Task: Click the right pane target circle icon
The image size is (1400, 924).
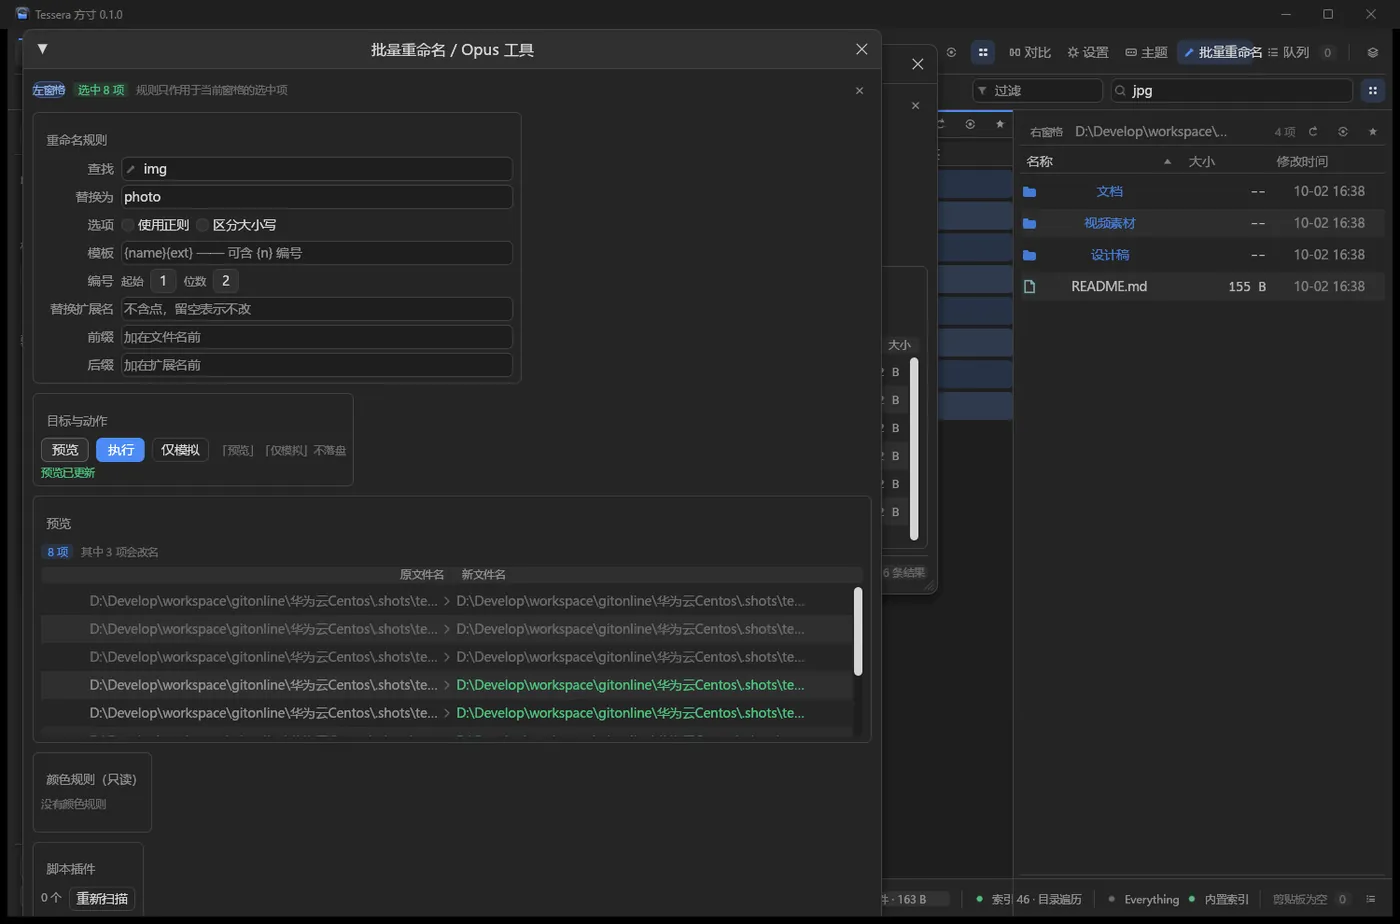Action: point(1343,131)
